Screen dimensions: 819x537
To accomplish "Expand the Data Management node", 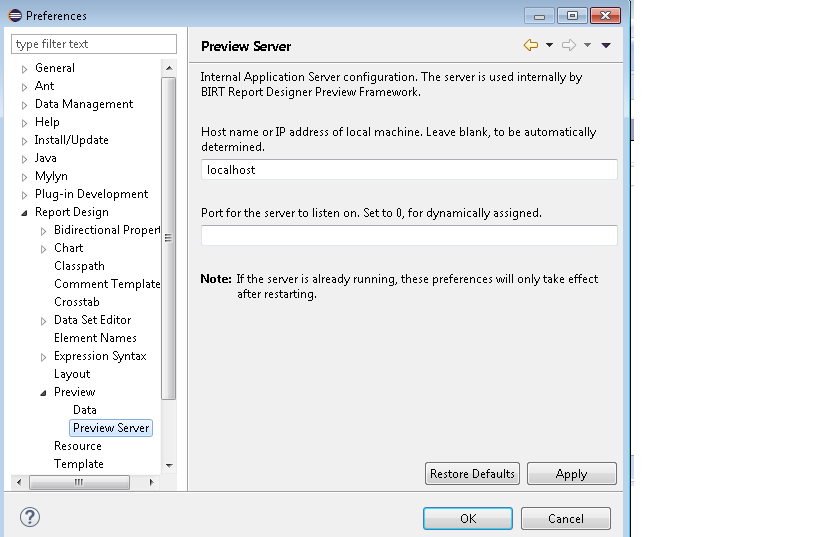I will point(24,105).
